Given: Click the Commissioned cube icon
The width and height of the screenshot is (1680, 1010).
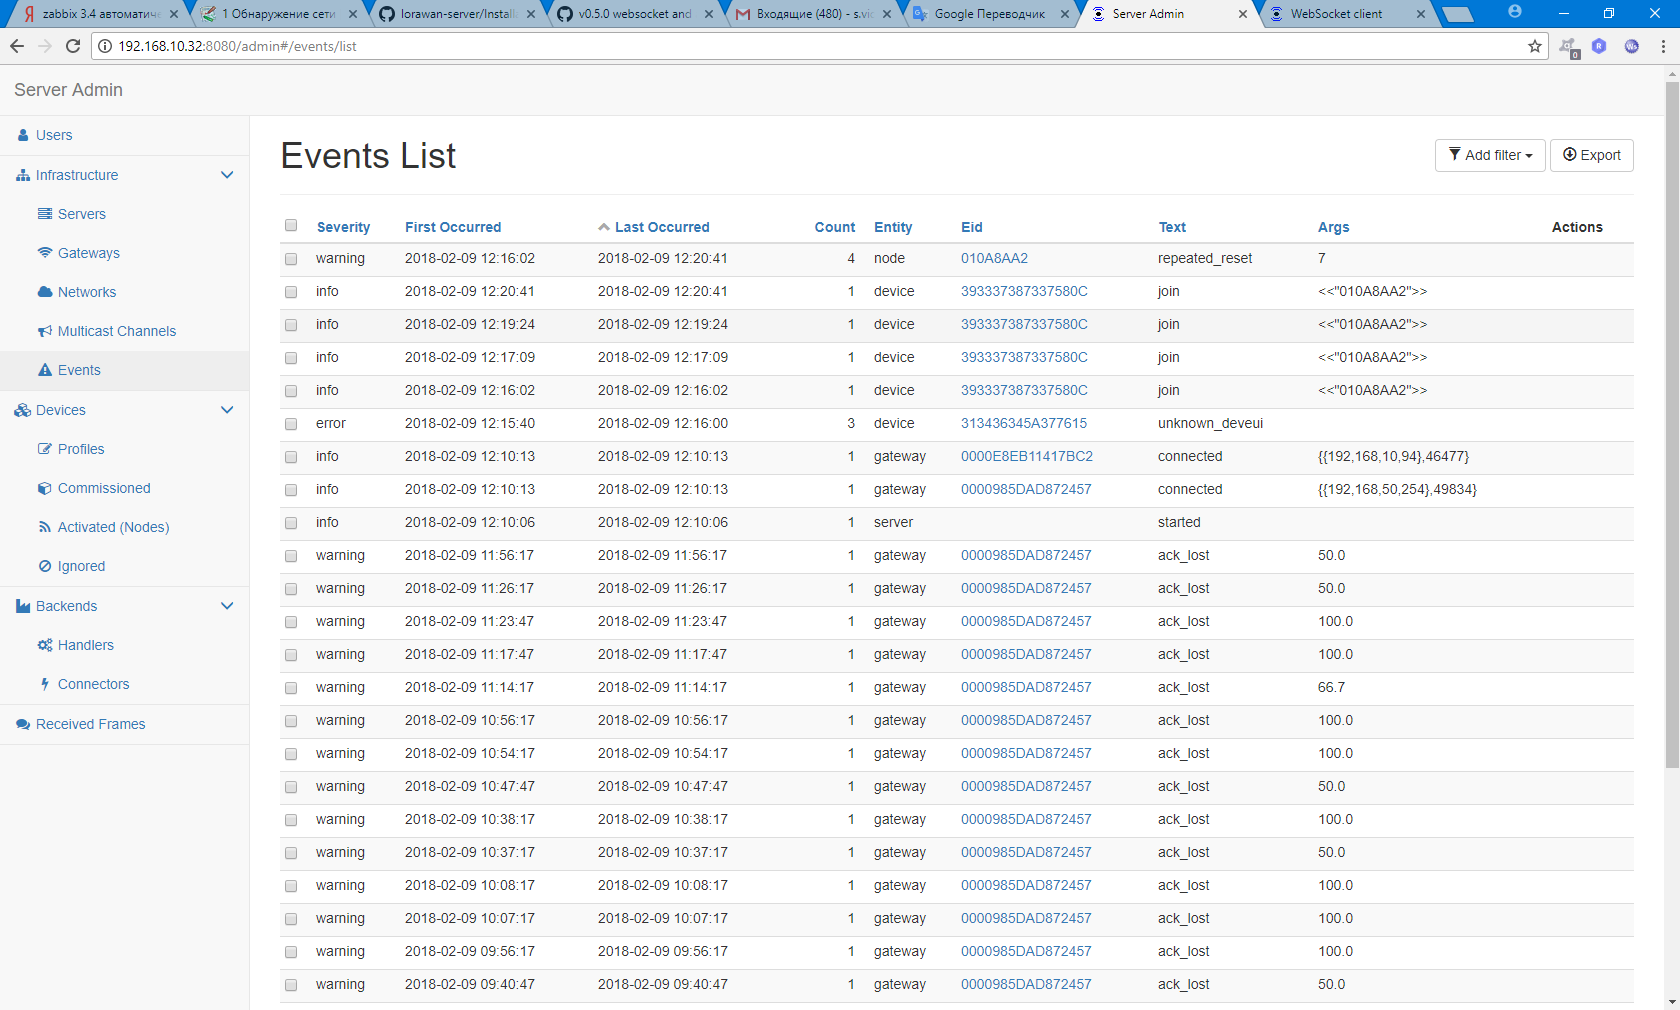Looking at the screenshot, I should coord(45,488).
